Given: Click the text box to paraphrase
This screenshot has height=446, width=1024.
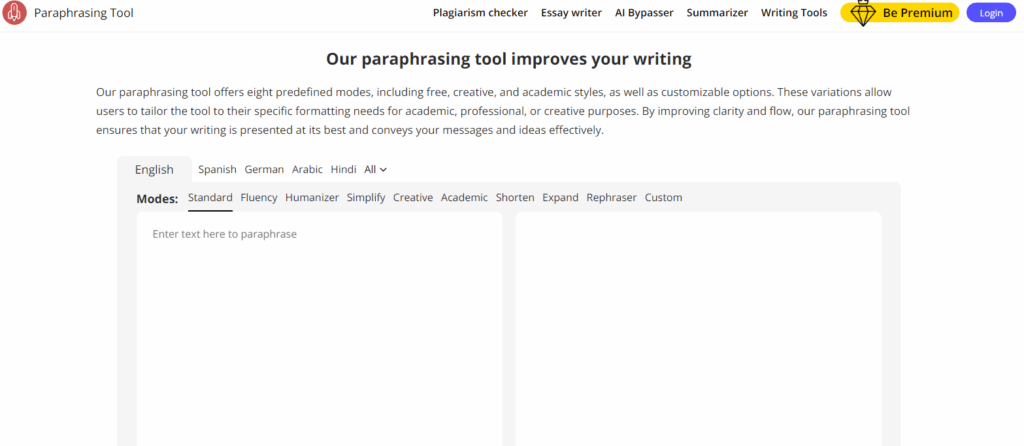Looking at the screenshot, I should [x=319, y=328].
